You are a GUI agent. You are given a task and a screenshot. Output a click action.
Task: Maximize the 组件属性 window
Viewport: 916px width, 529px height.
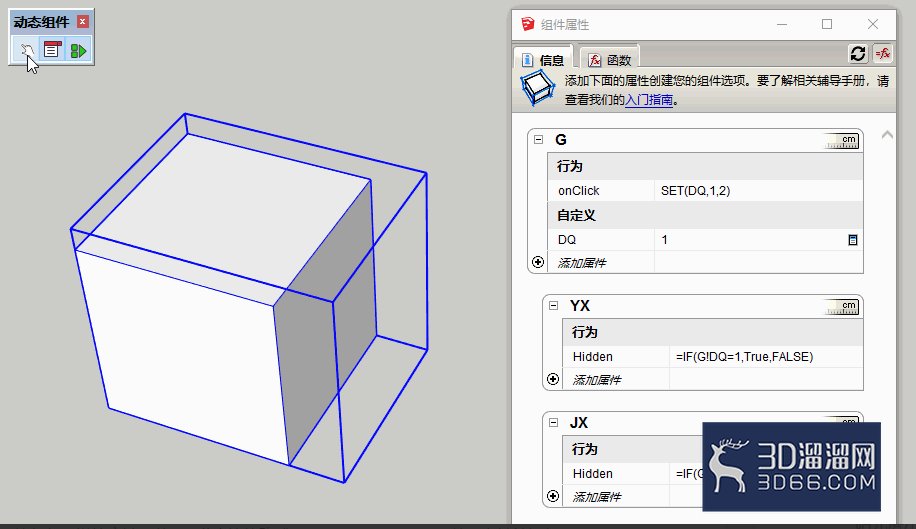[827, 24]
